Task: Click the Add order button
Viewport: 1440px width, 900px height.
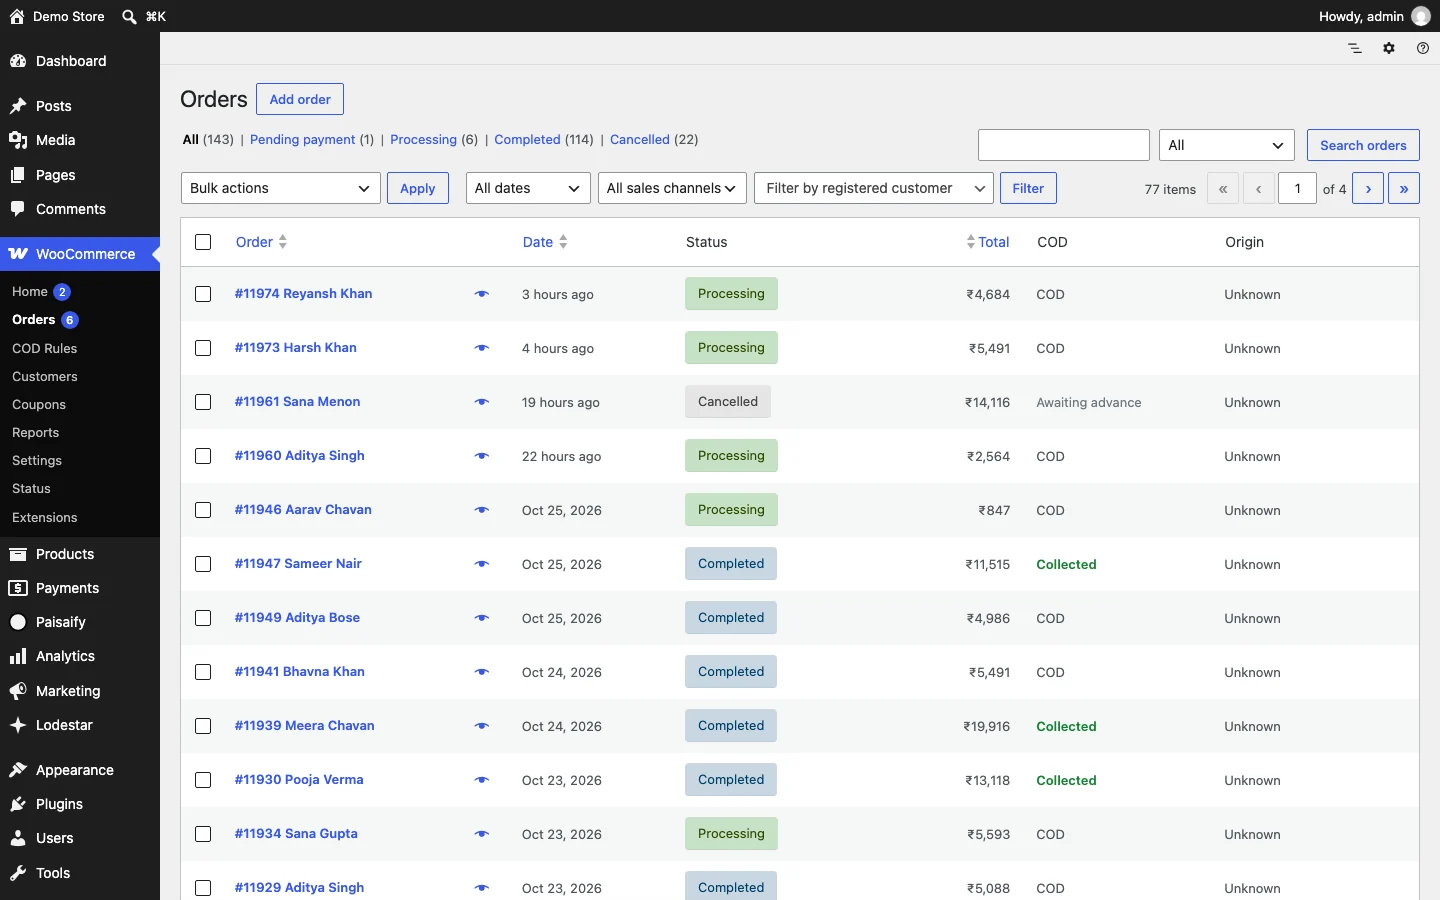Action: click(x=300, y=99)
